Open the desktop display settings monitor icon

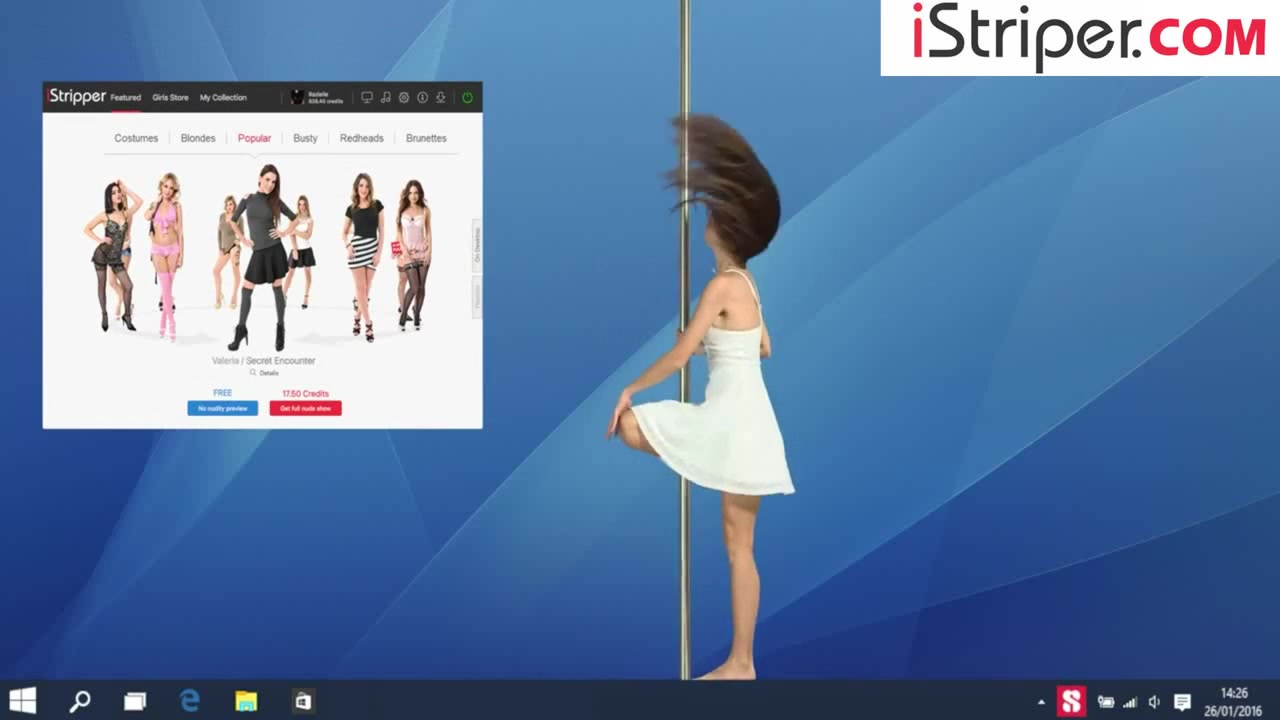(x=367, y=97)
